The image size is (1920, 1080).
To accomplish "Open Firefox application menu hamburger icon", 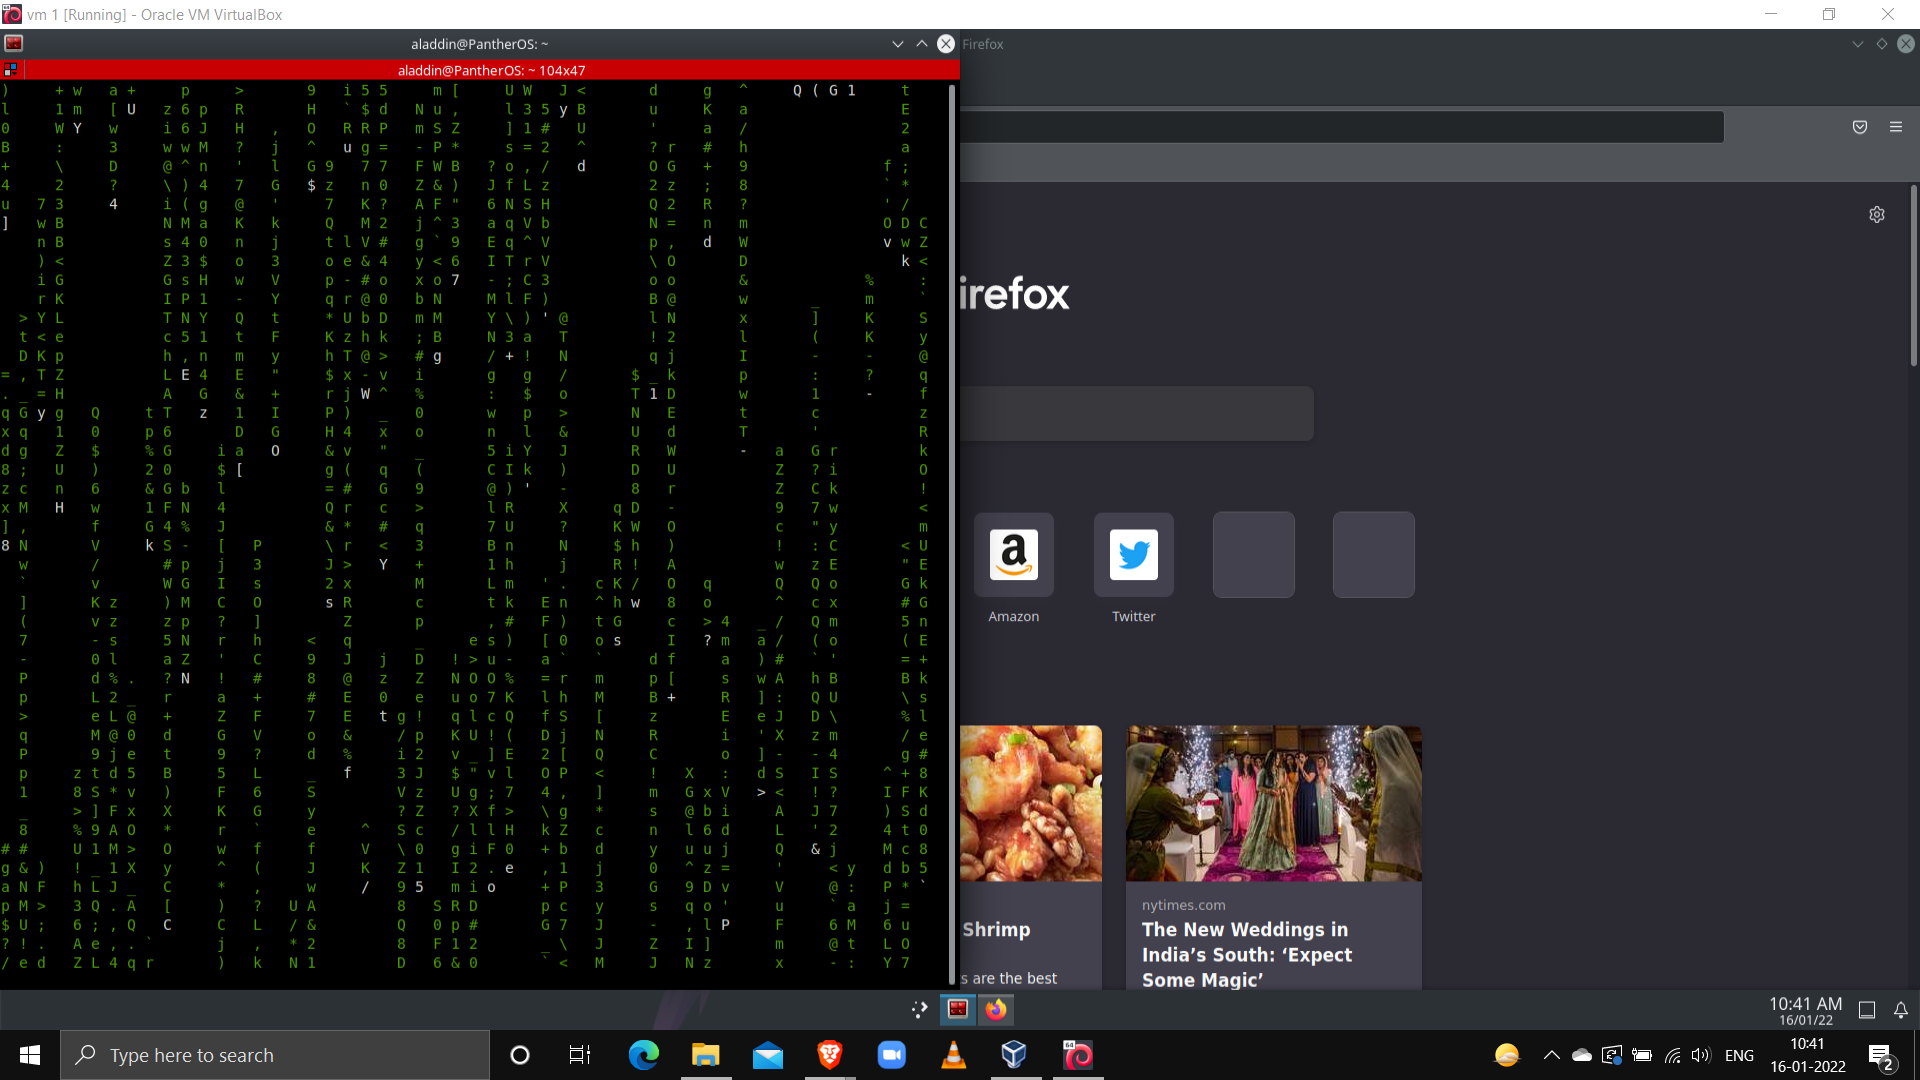I will [1895, 127].
